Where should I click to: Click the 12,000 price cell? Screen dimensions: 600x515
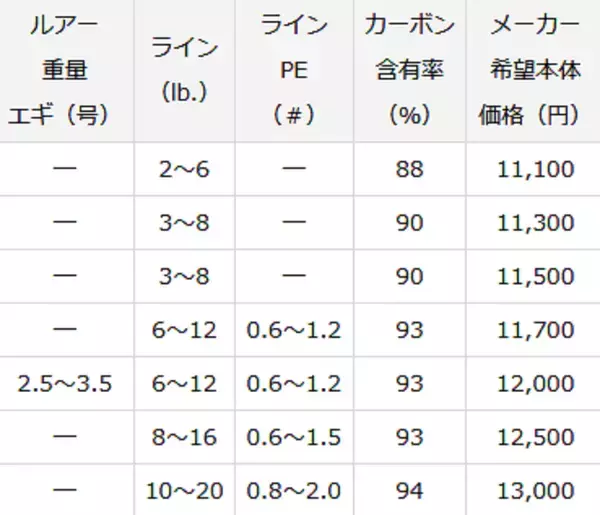(535, 383)
